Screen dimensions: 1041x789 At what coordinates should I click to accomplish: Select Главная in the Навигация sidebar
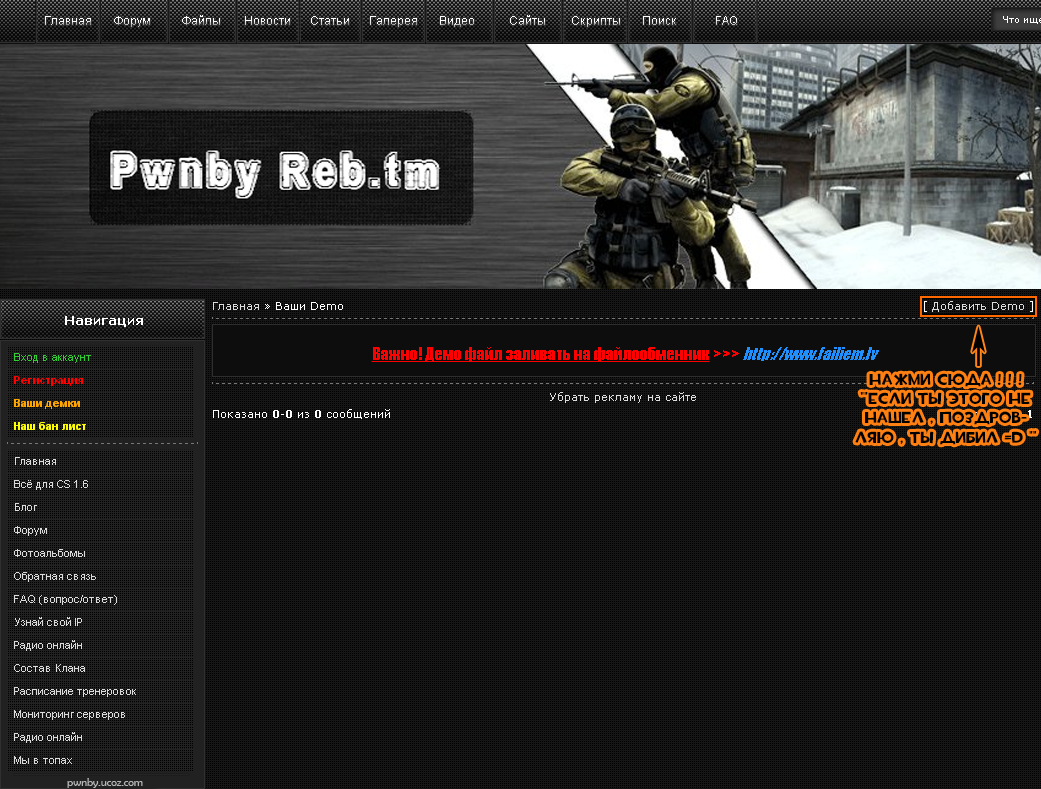tap(35, 461)
